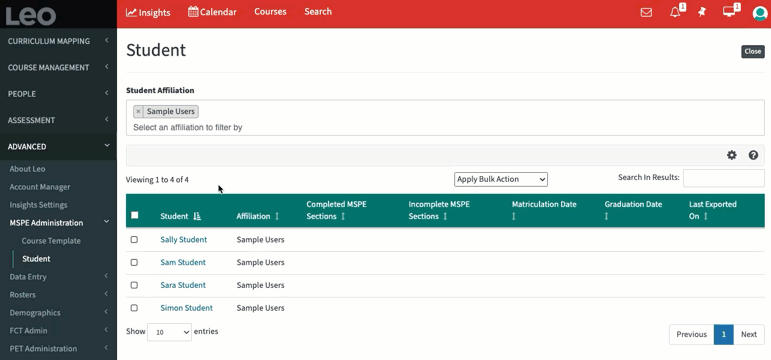Click 'Viewing 1 to 4 of 4' text
771x360 pixels.
pos(157,180)
